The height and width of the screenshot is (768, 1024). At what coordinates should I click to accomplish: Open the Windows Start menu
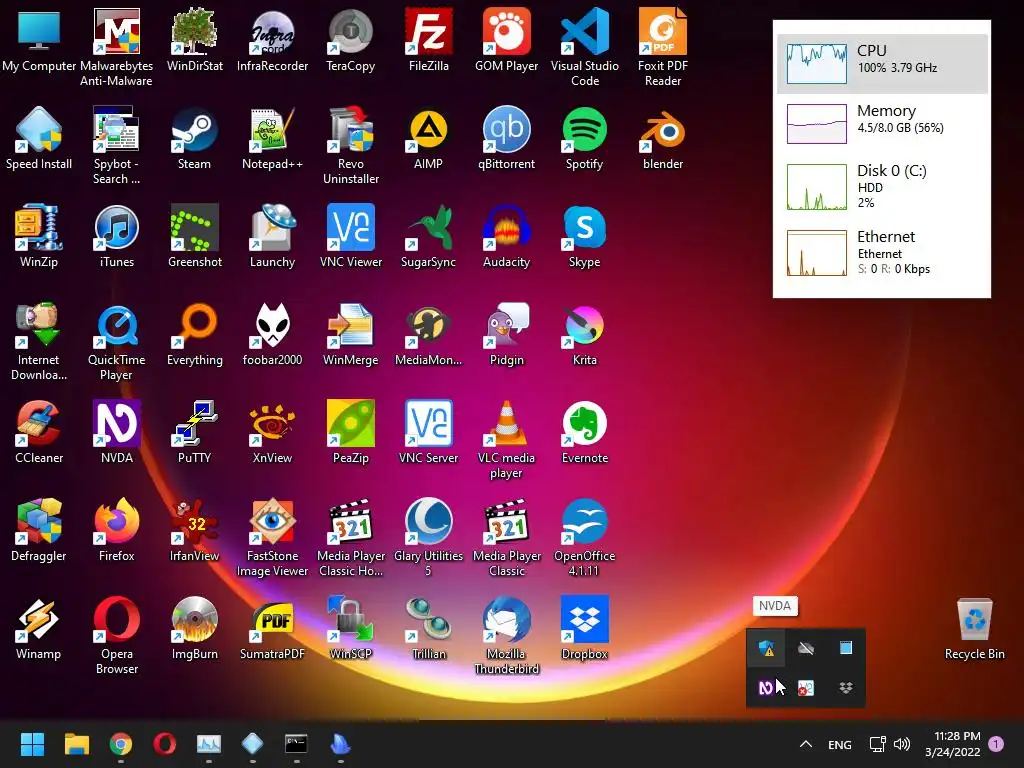(x=32, y=744)
